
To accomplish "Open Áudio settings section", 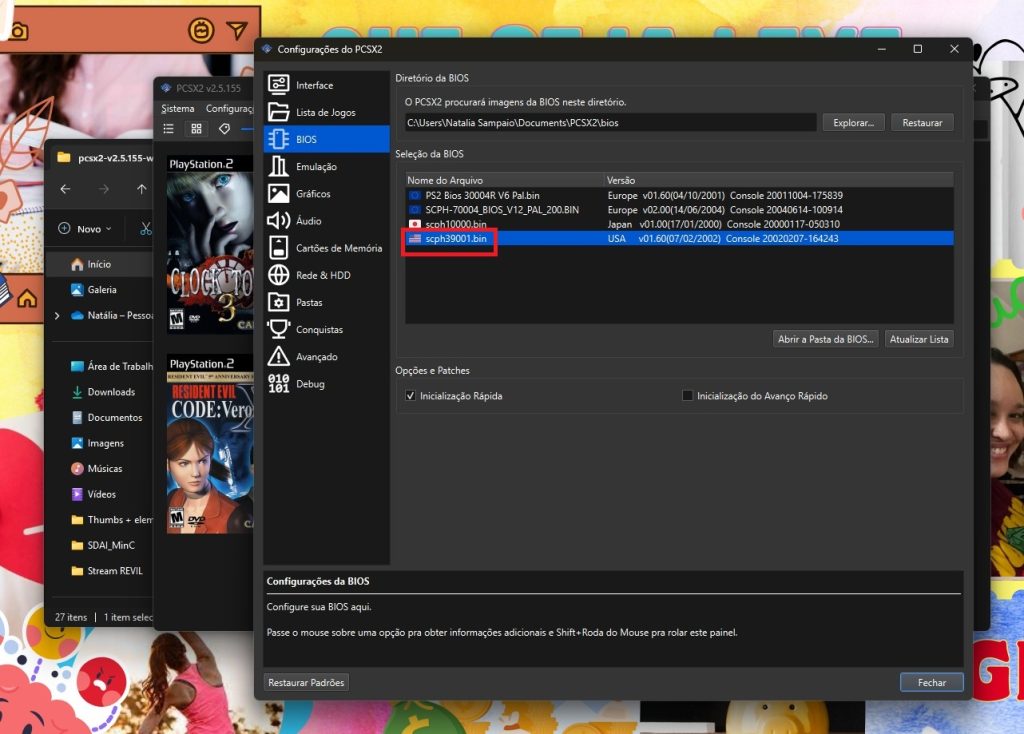I will tap(308, 221).
